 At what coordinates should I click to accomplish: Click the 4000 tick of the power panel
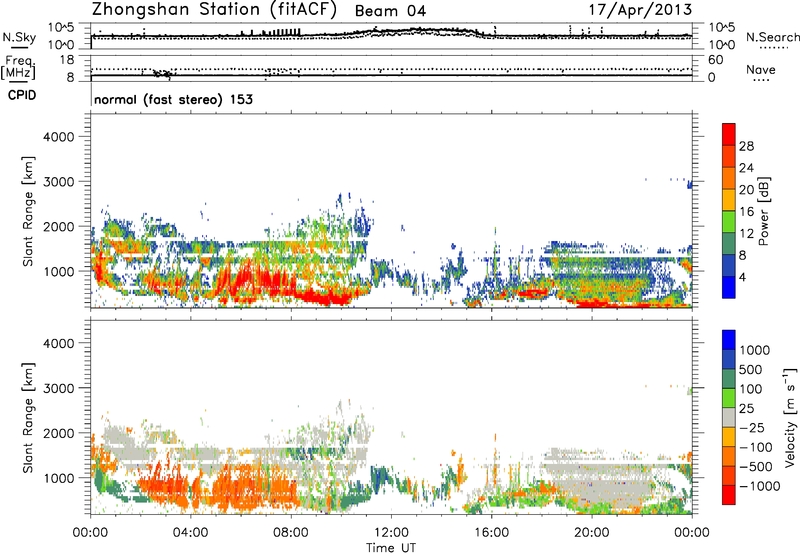pos(59,137)
